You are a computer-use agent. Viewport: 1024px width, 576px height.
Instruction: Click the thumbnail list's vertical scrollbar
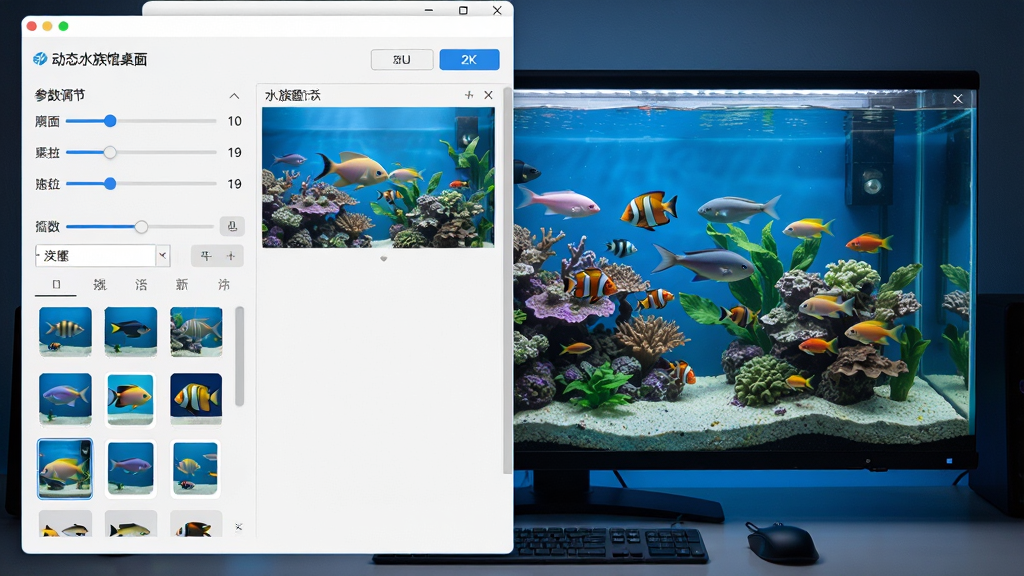(x=240, y=357)
